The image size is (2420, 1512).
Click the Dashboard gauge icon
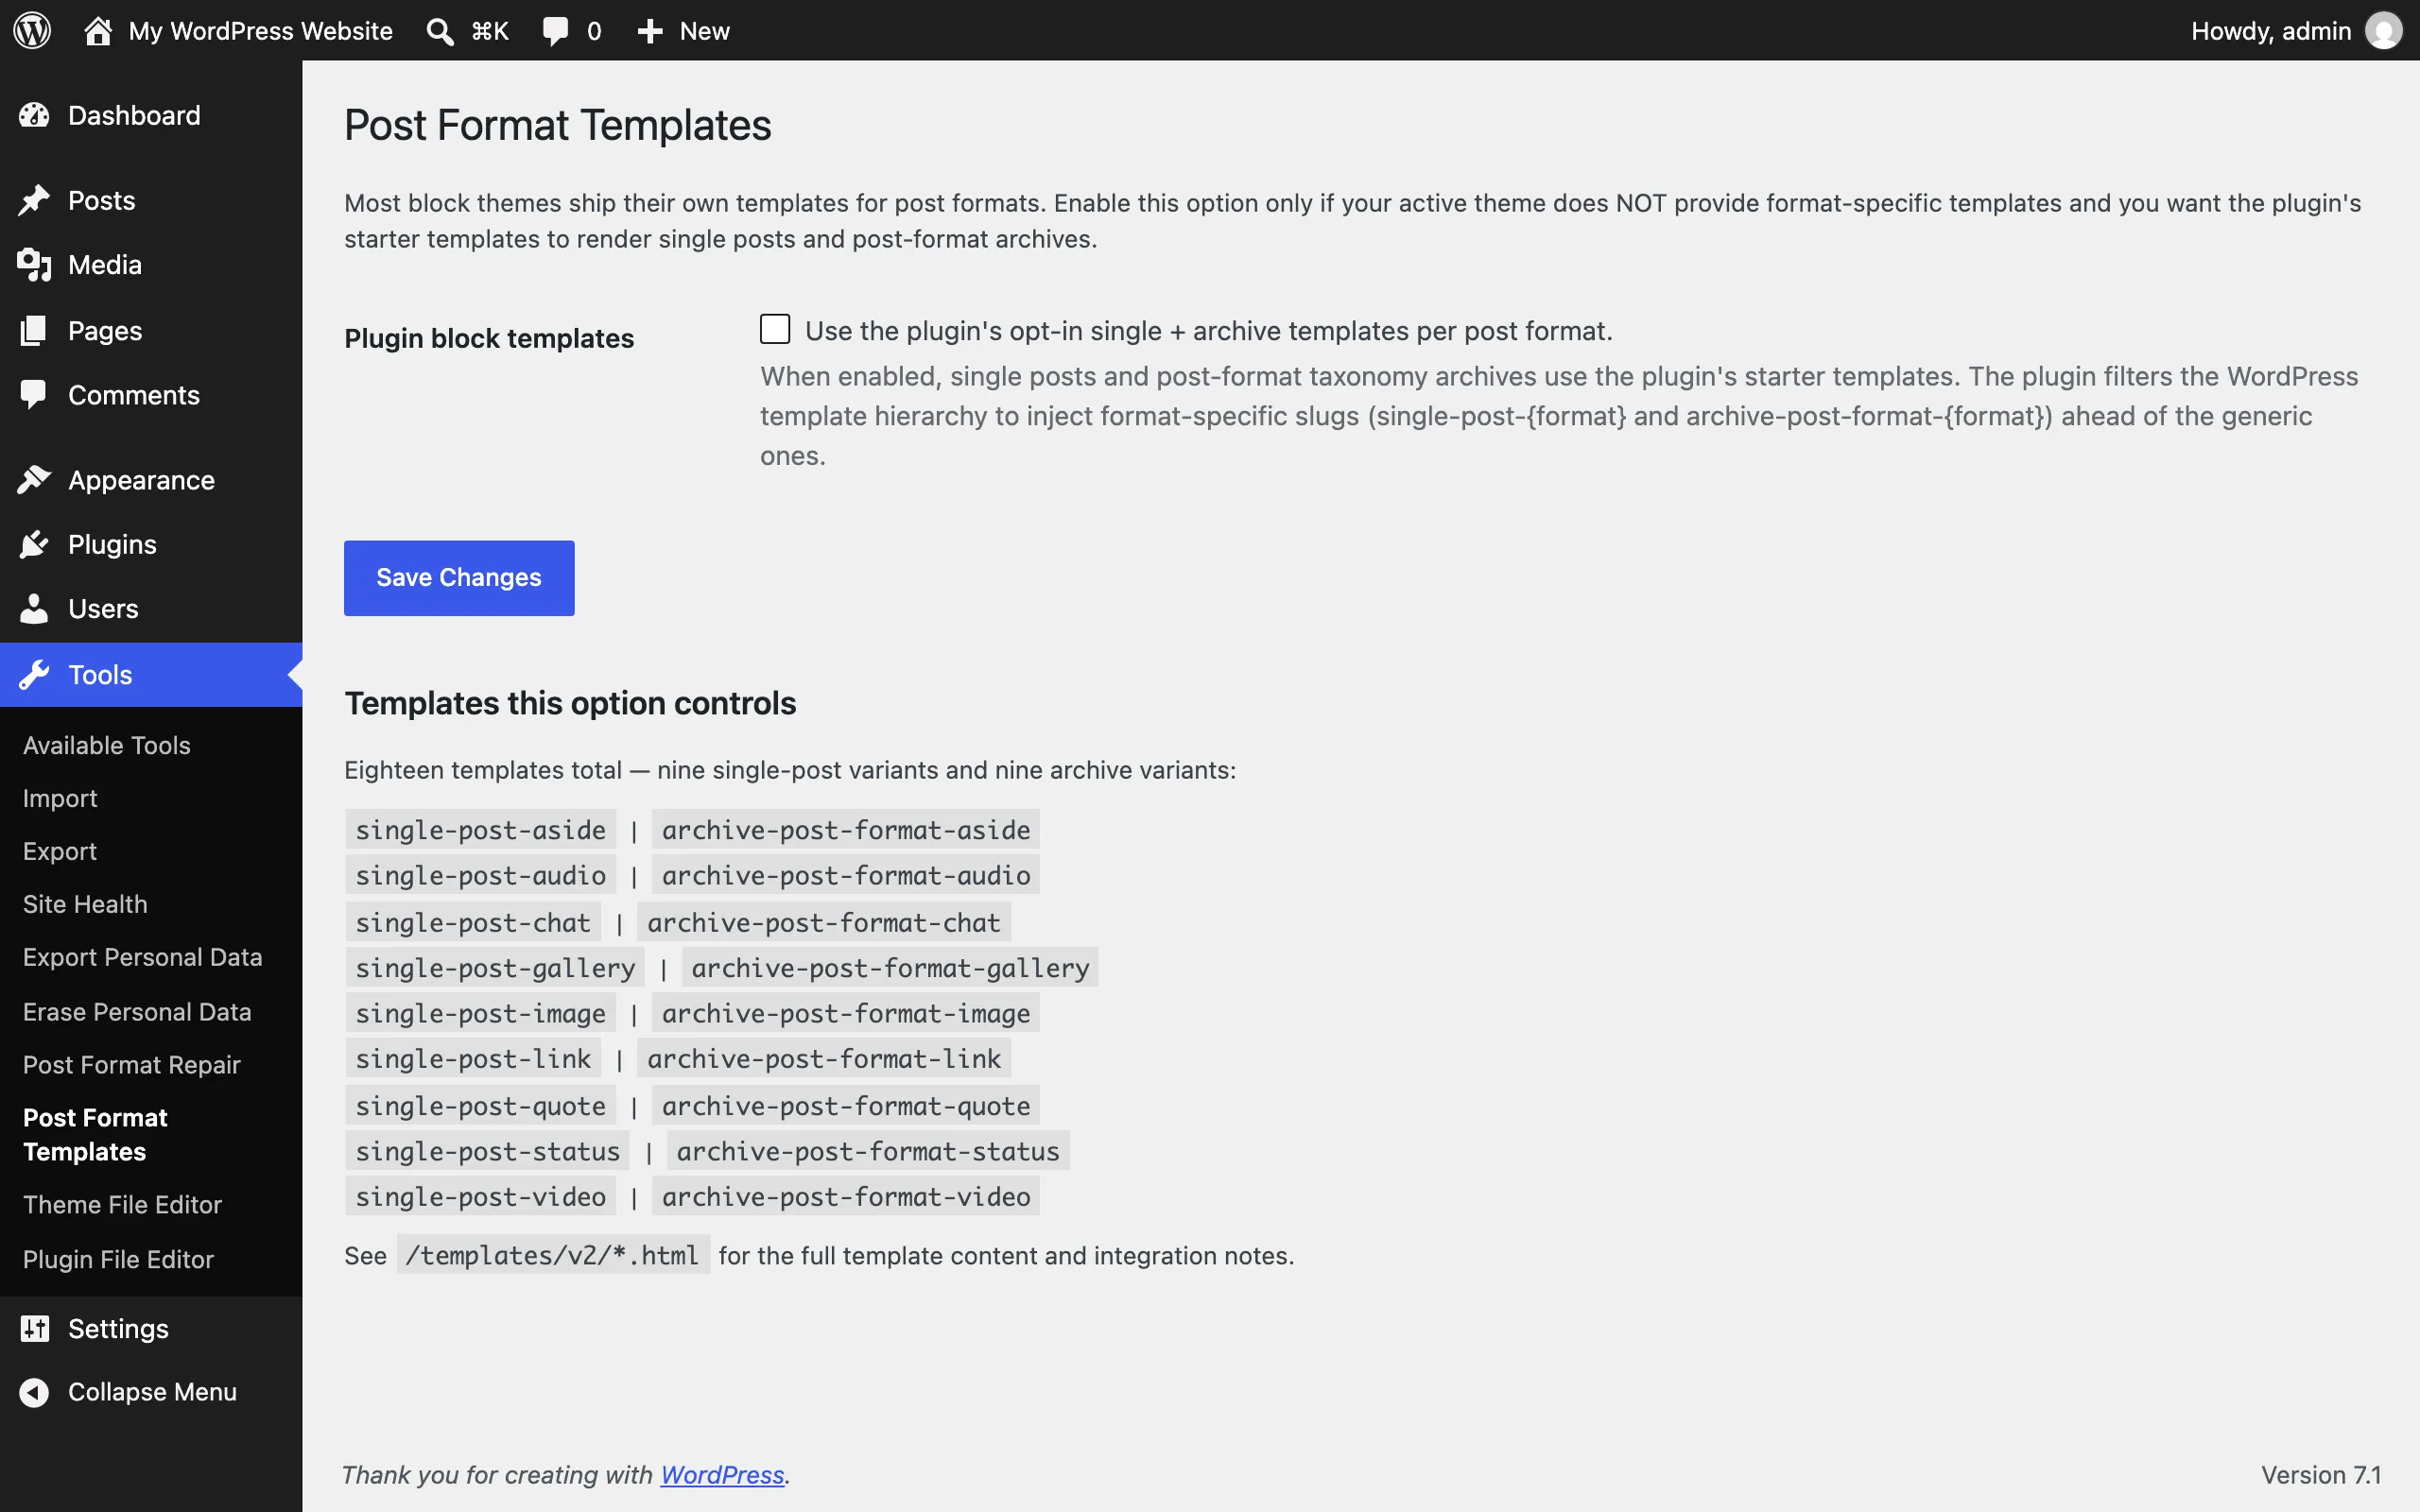click(x=34, y=115)
